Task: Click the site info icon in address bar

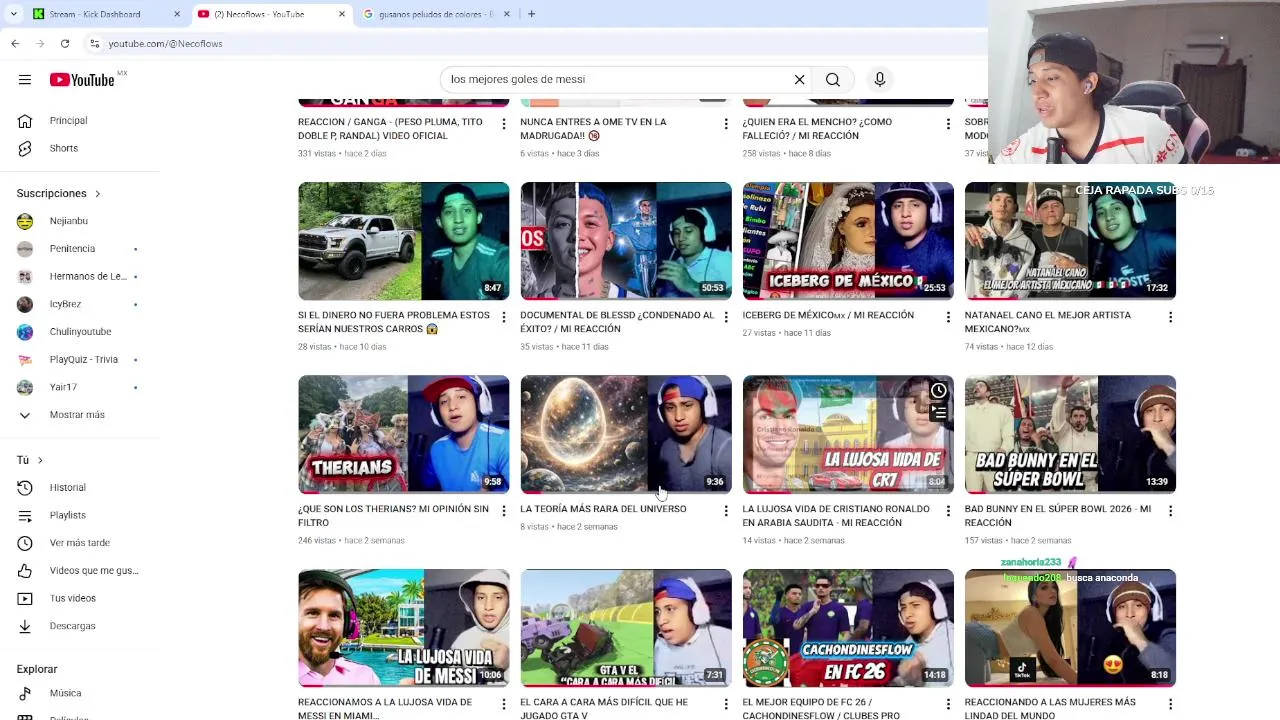Action: [x=95, y=44]
